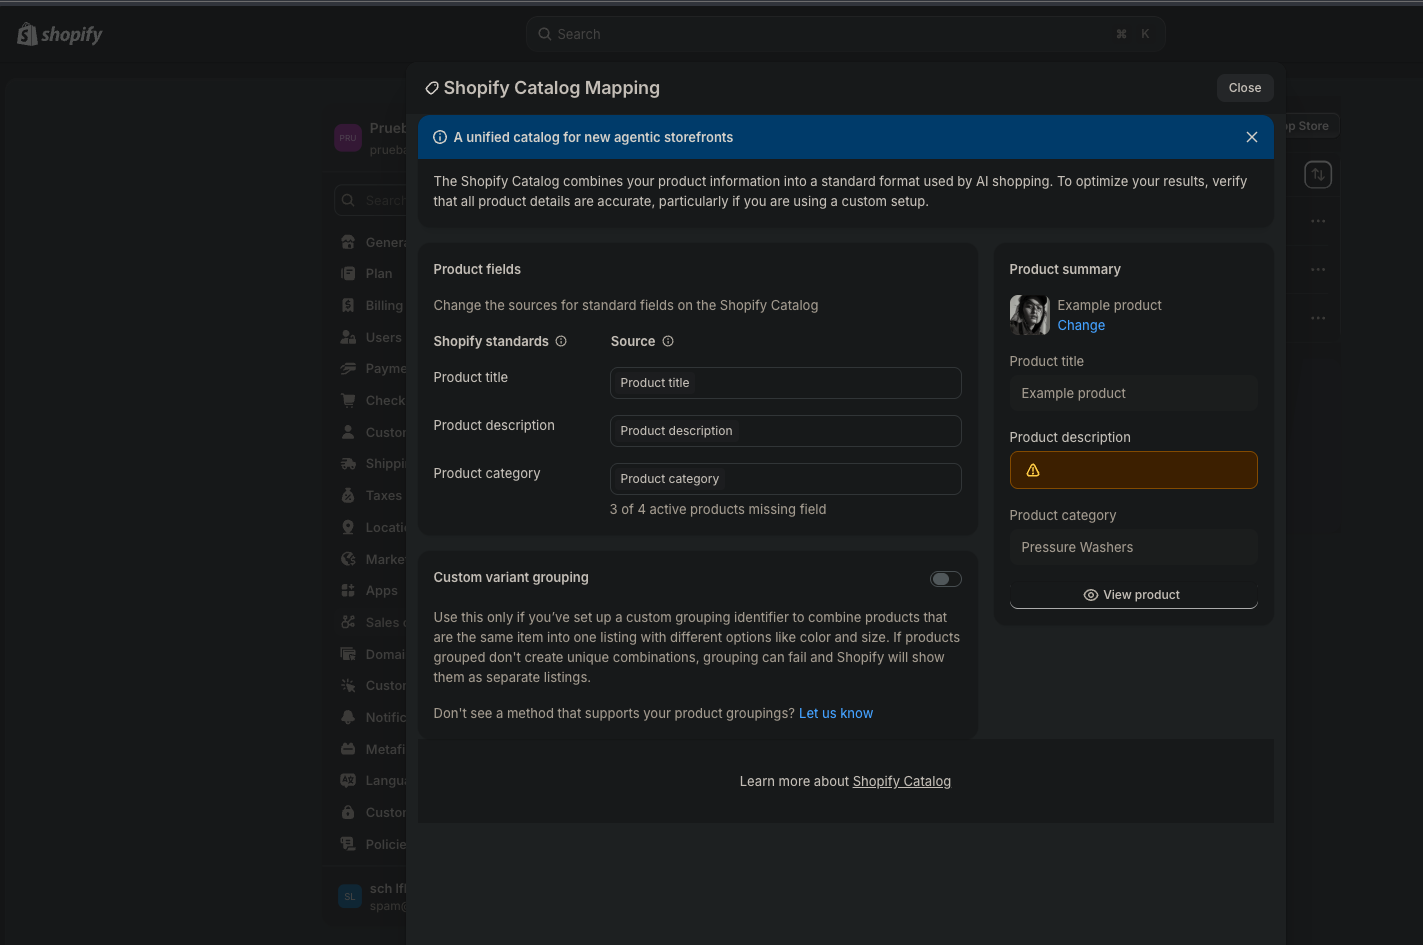Click the eye icon on View product
This screenshot has width=1423, height=945.
[x=1091, y=594]
